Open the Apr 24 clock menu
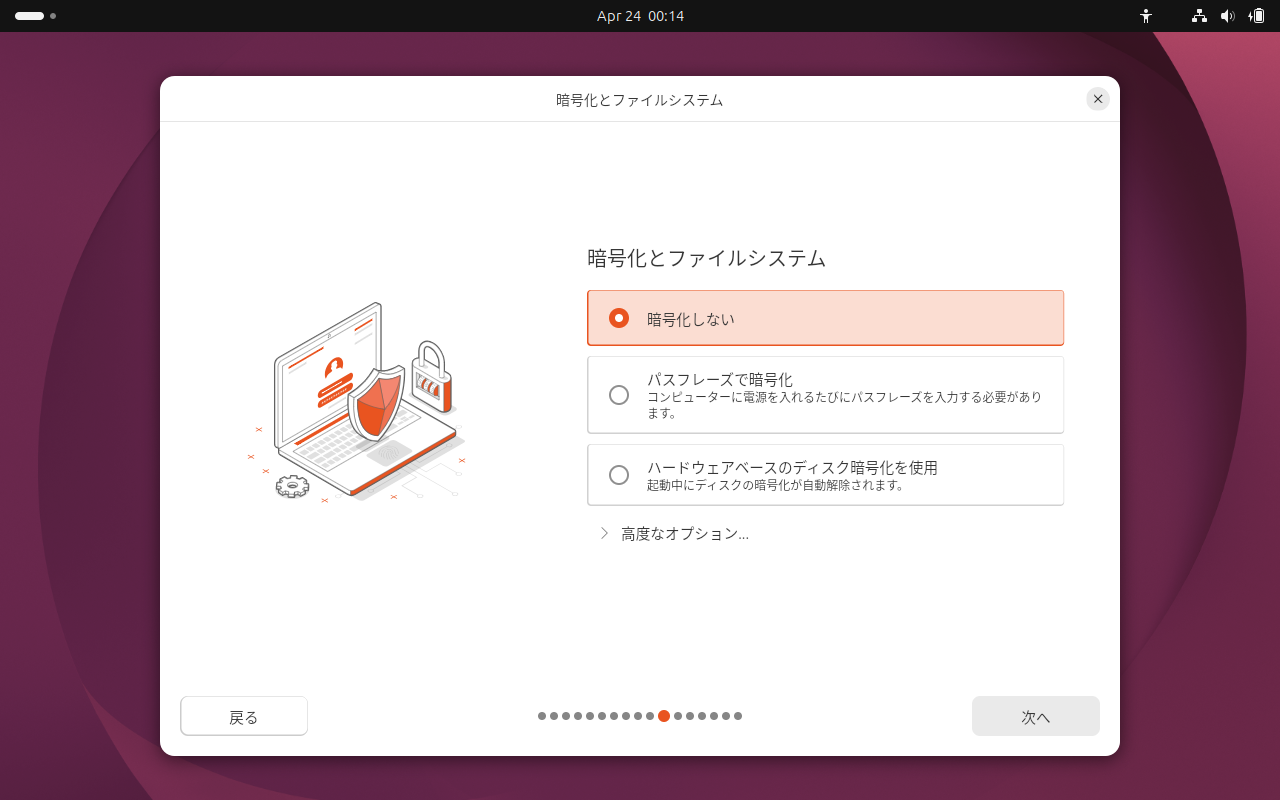The image size is (1280, 800). [640, 15]
